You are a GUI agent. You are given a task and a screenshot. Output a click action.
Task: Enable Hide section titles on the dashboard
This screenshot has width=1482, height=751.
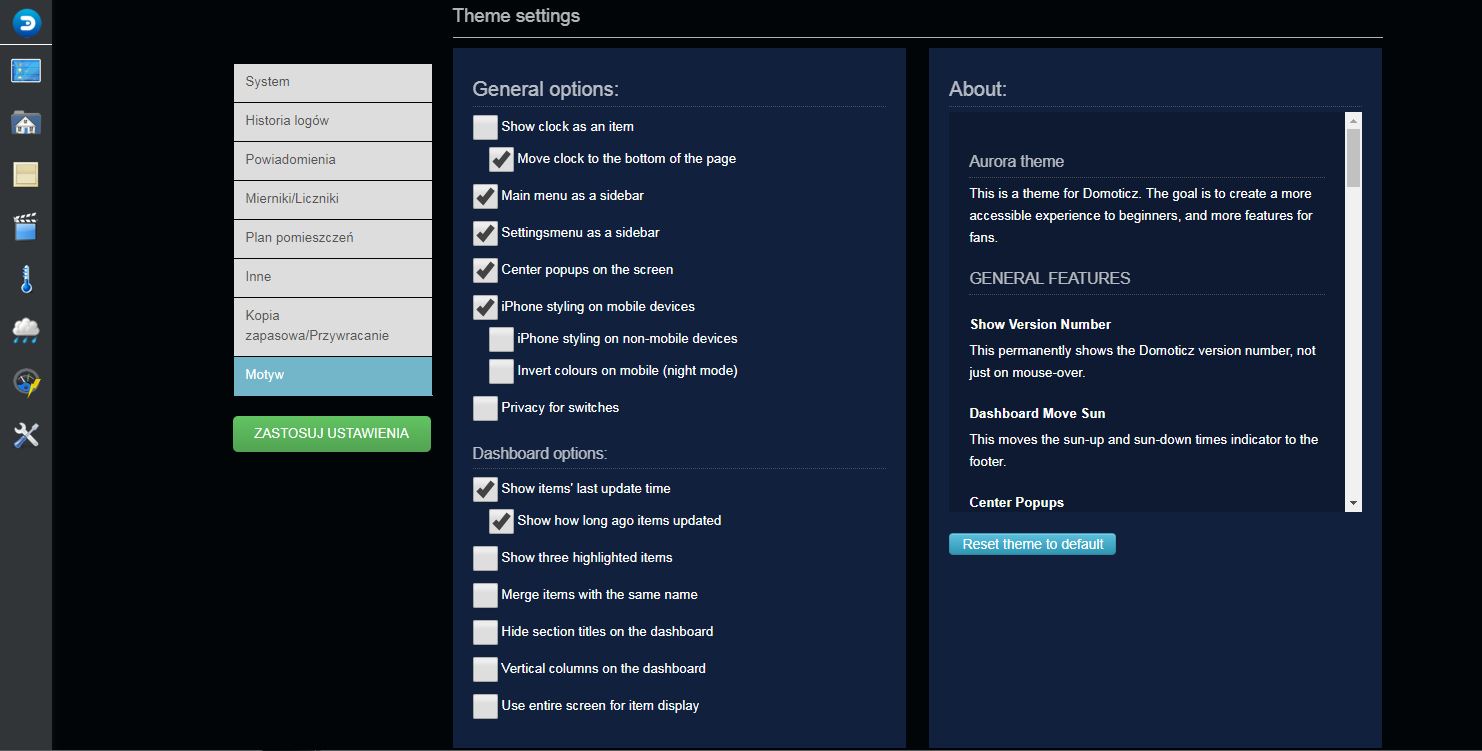tap(485, 632)
